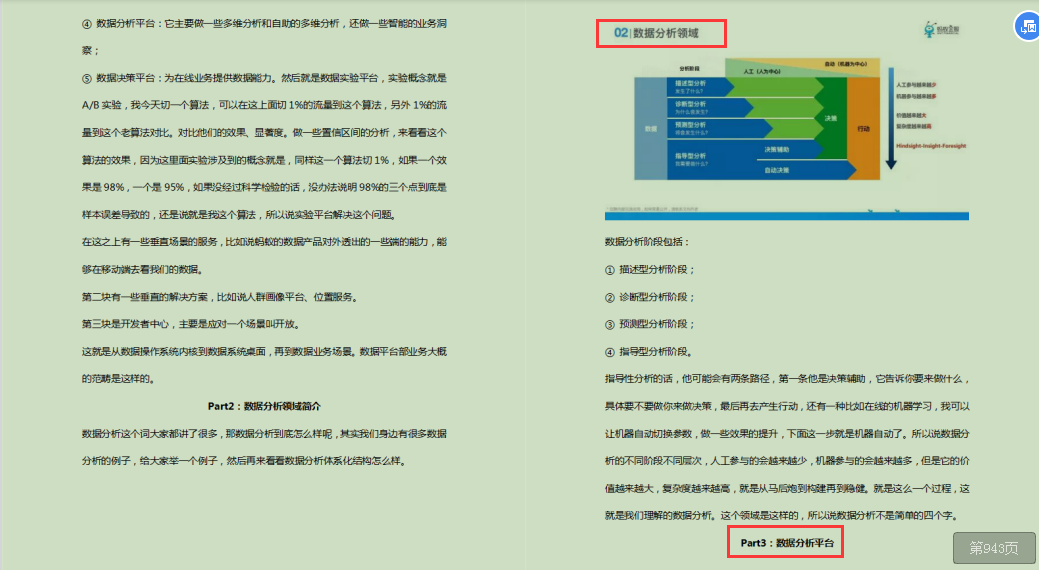Click the heading 'Part2:数据分析领域简介'
This screenshot has height=570, width=1039.
264,406
